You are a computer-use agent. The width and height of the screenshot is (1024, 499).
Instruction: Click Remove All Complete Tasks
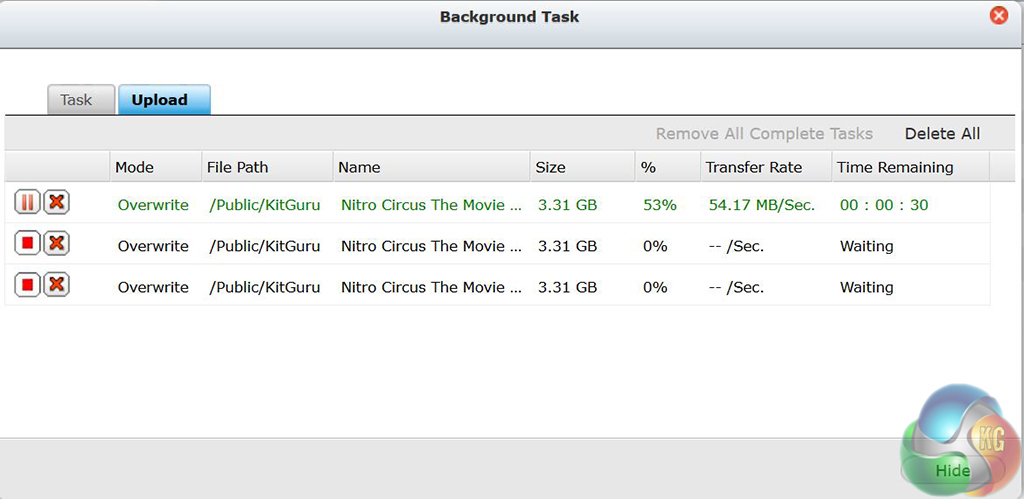point(764,134)
